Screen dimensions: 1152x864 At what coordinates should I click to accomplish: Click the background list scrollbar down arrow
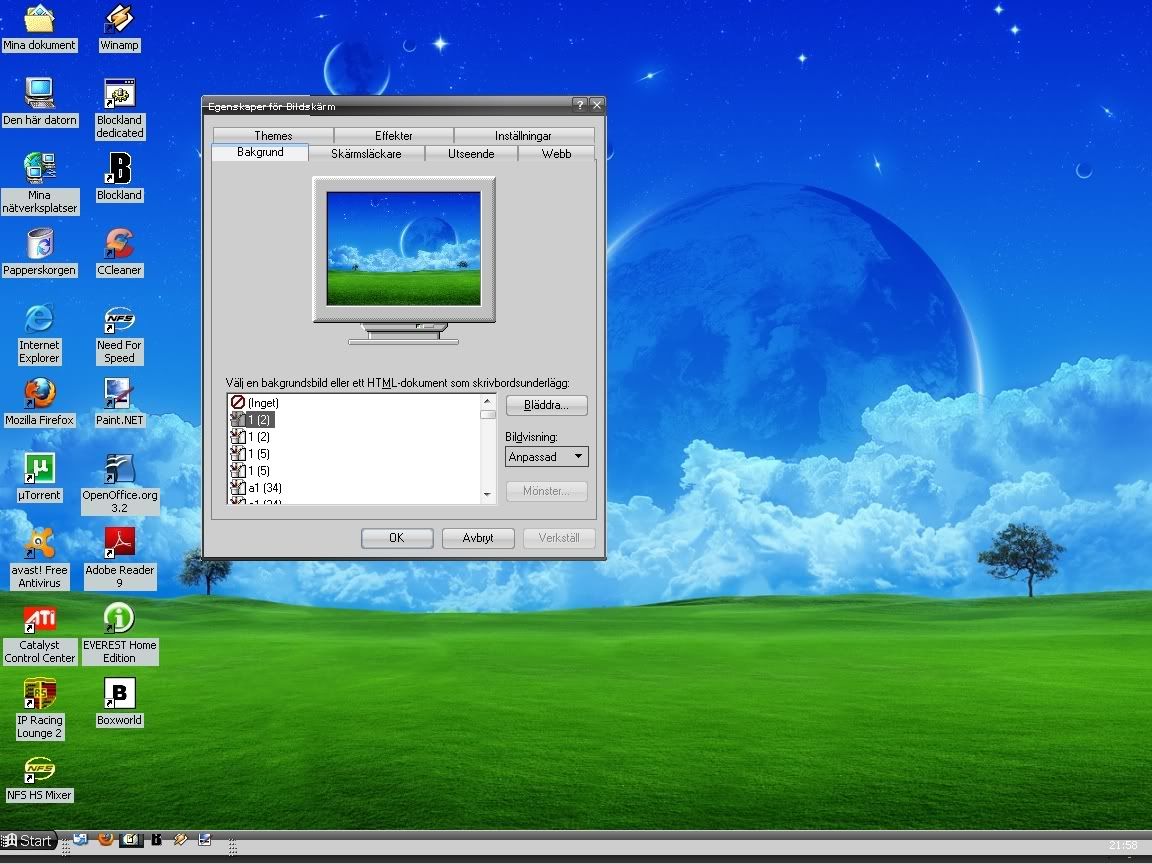(x=488, y=494)
